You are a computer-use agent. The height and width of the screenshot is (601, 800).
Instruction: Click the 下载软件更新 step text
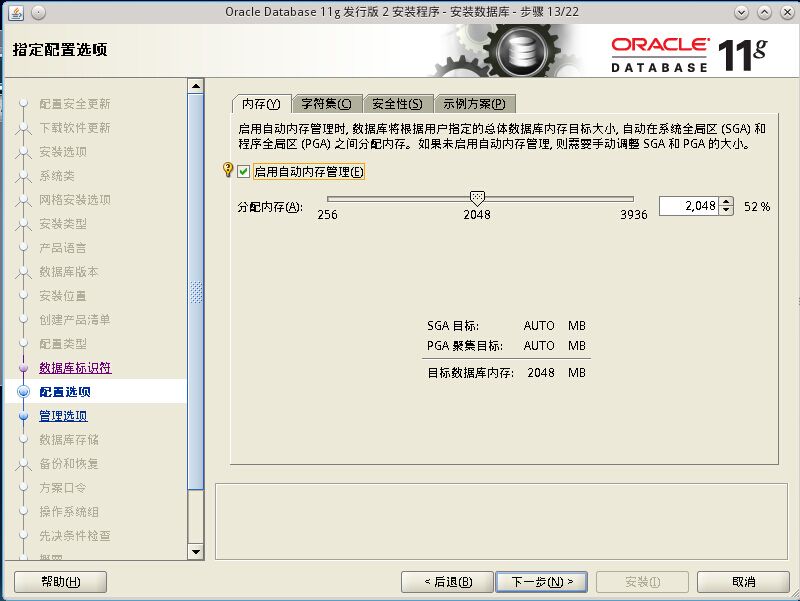[75, 128]
